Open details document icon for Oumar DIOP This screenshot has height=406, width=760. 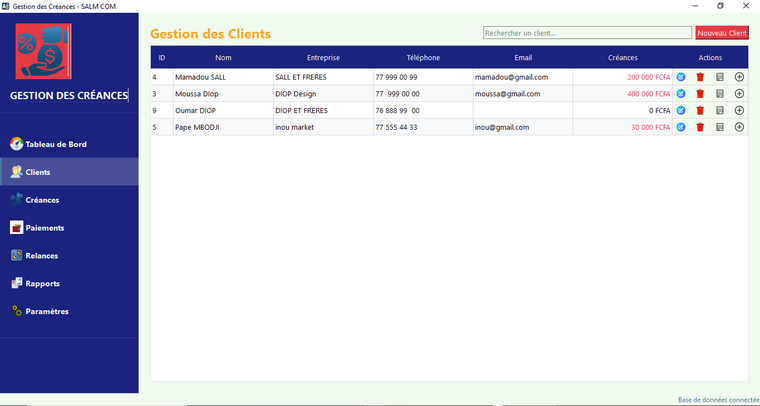coord(719,110)
